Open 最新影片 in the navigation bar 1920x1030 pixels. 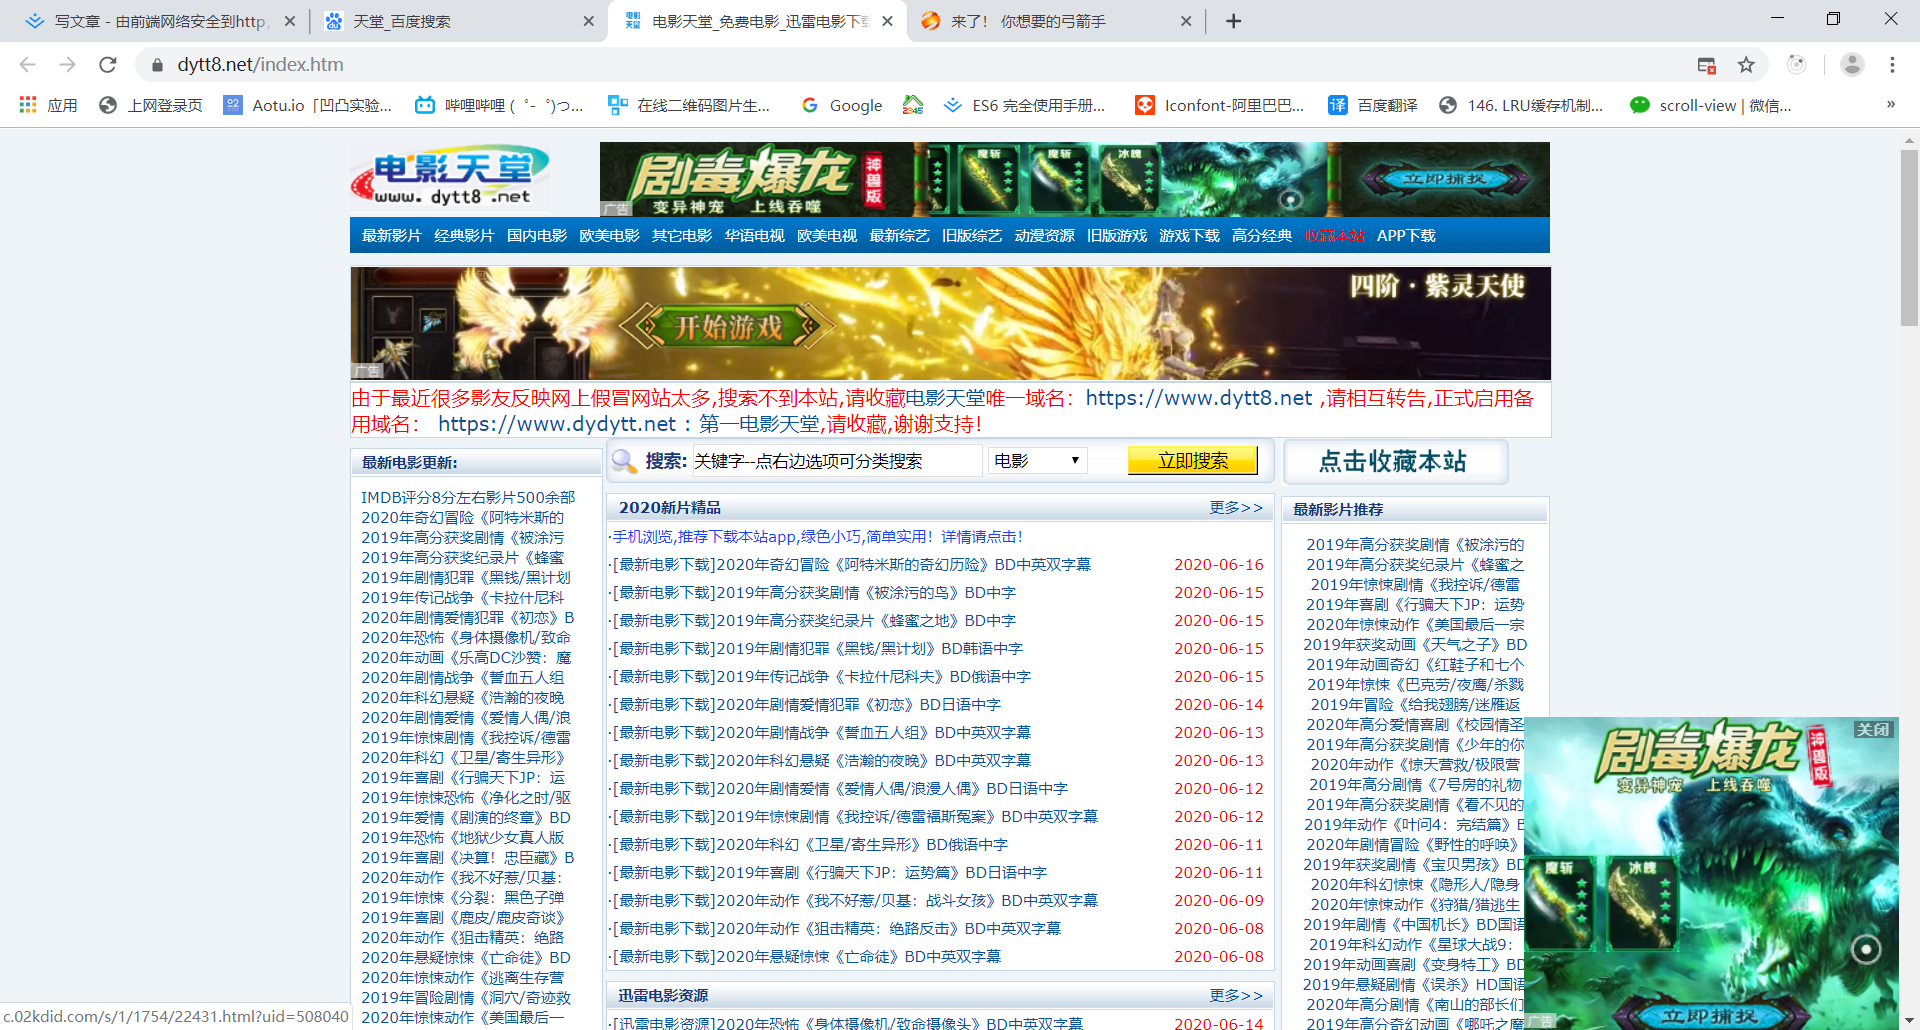click(x=392, y=235)
